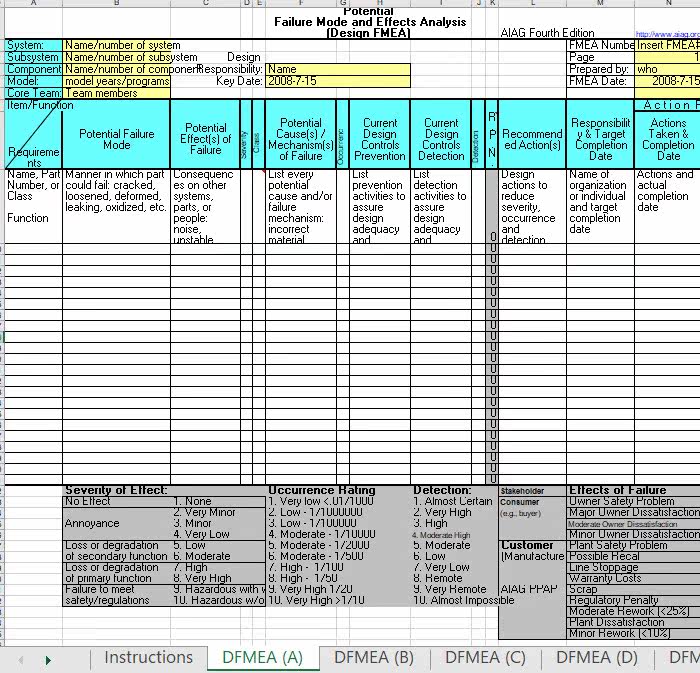Viewport: 700px width, 673px height.
Task: Click the 'Potential Failure Mode' column header
Action: pyautogui.click(x=116, y=139)
